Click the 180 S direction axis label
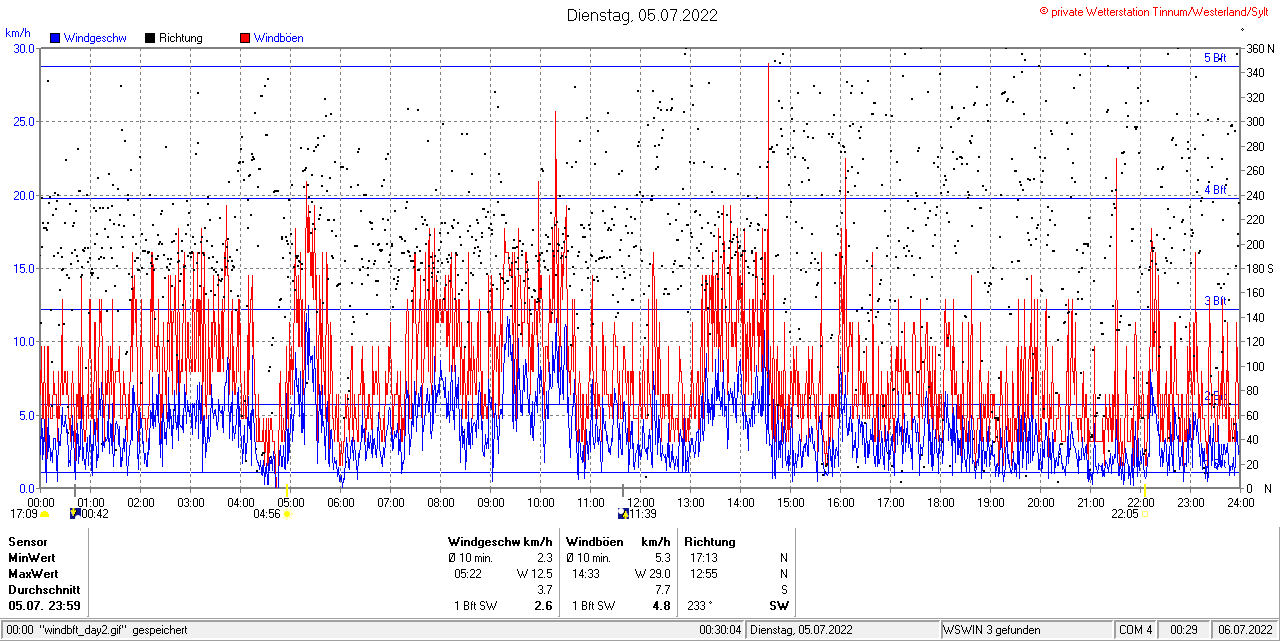This screenshot has height=641, width=1280. [x=1260, y=269]
